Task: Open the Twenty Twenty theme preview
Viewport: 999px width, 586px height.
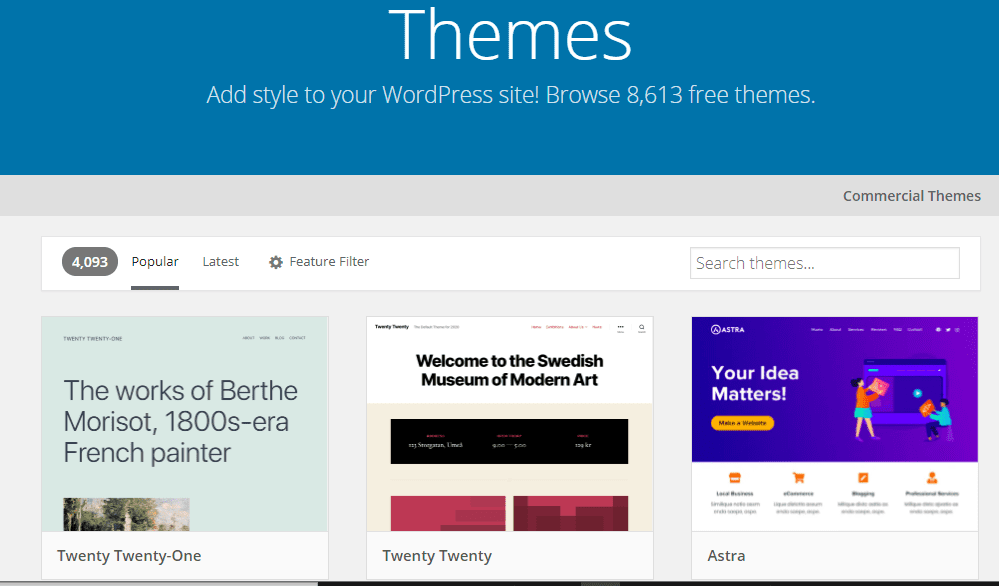Action: [510, 424]
